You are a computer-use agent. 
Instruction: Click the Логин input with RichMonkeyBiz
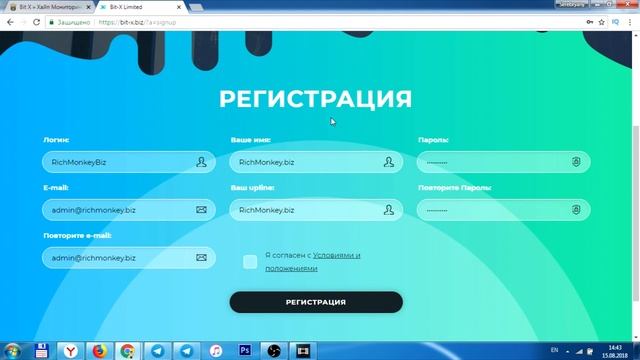129,162
